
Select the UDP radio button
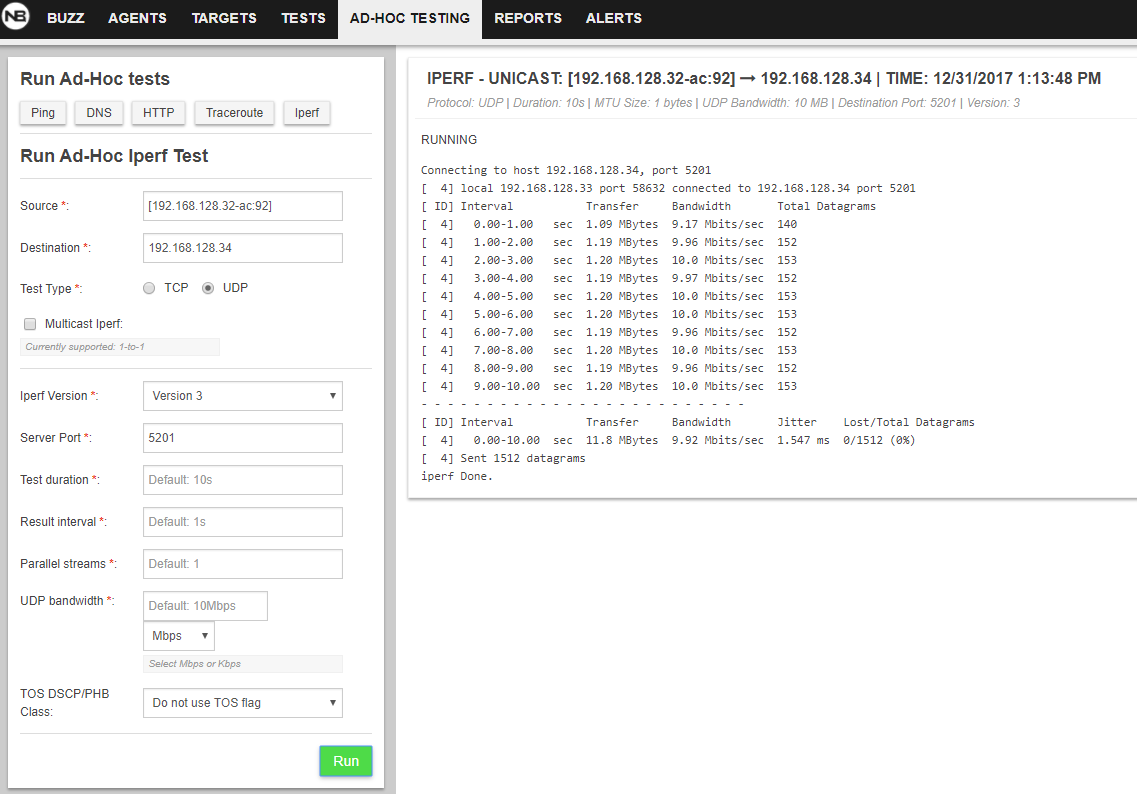[x=208, y=288]
